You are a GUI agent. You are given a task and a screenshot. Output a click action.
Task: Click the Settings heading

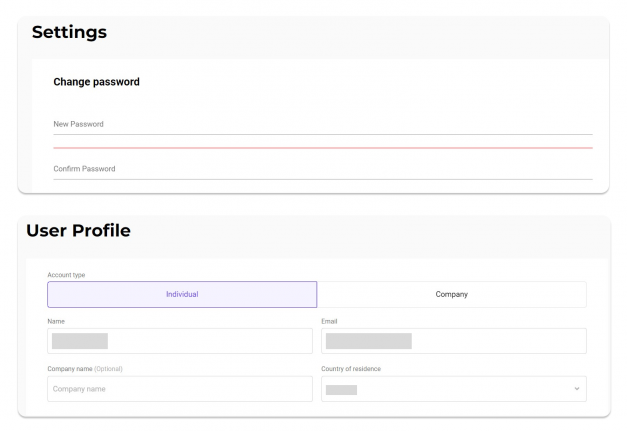(69, 32)
